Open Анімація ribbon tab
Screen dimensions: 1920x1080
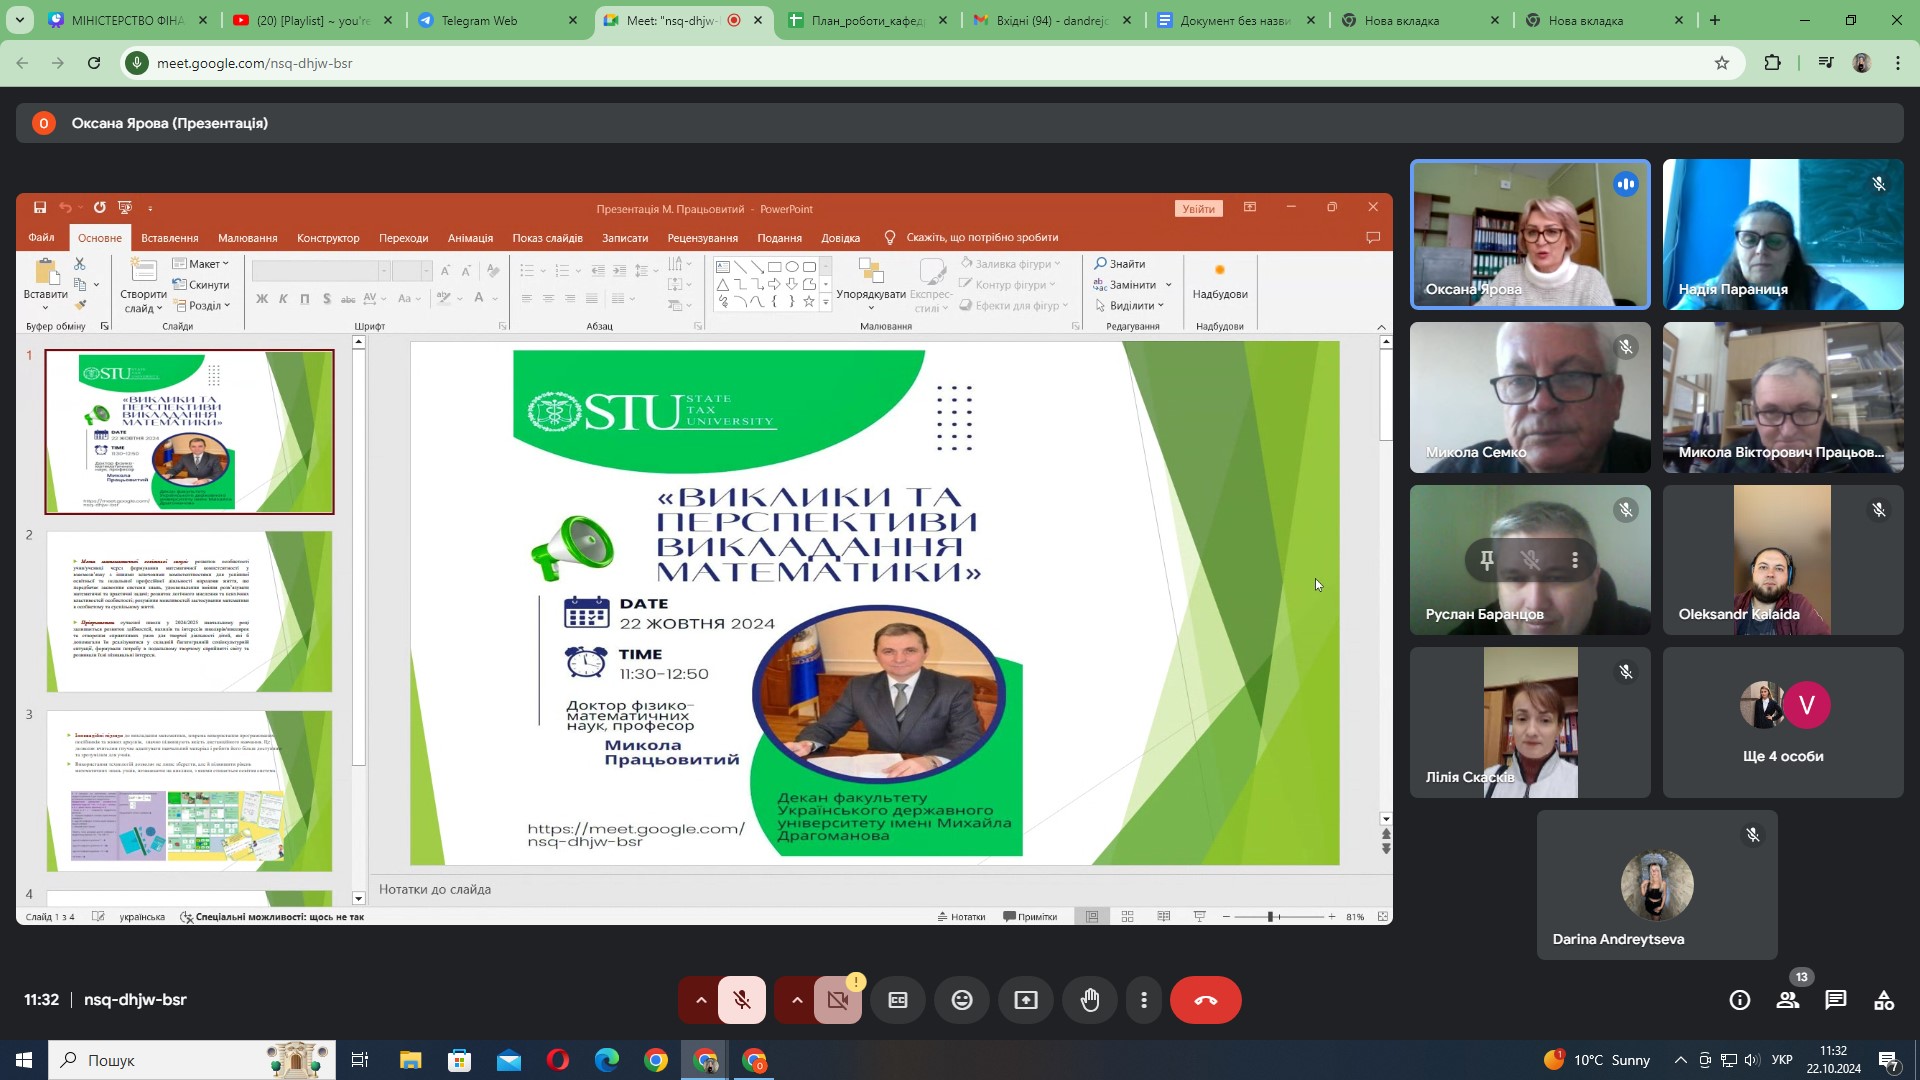(470, 238)
